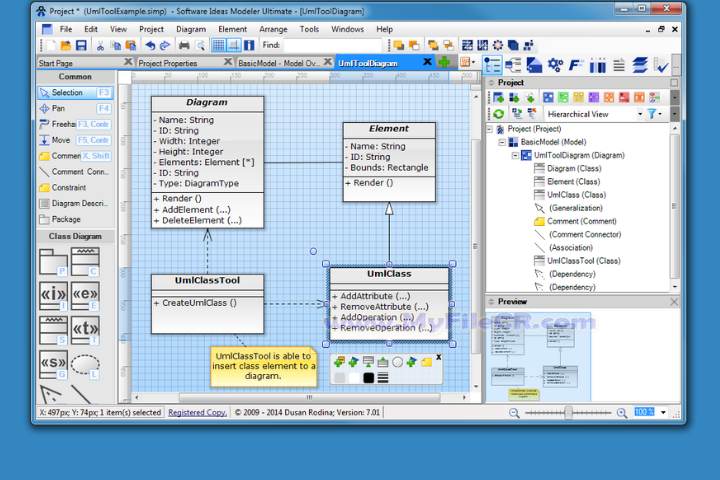
Task: Click the New document toolbar icon
Action: pyautogui.click(x=51, y=45)
